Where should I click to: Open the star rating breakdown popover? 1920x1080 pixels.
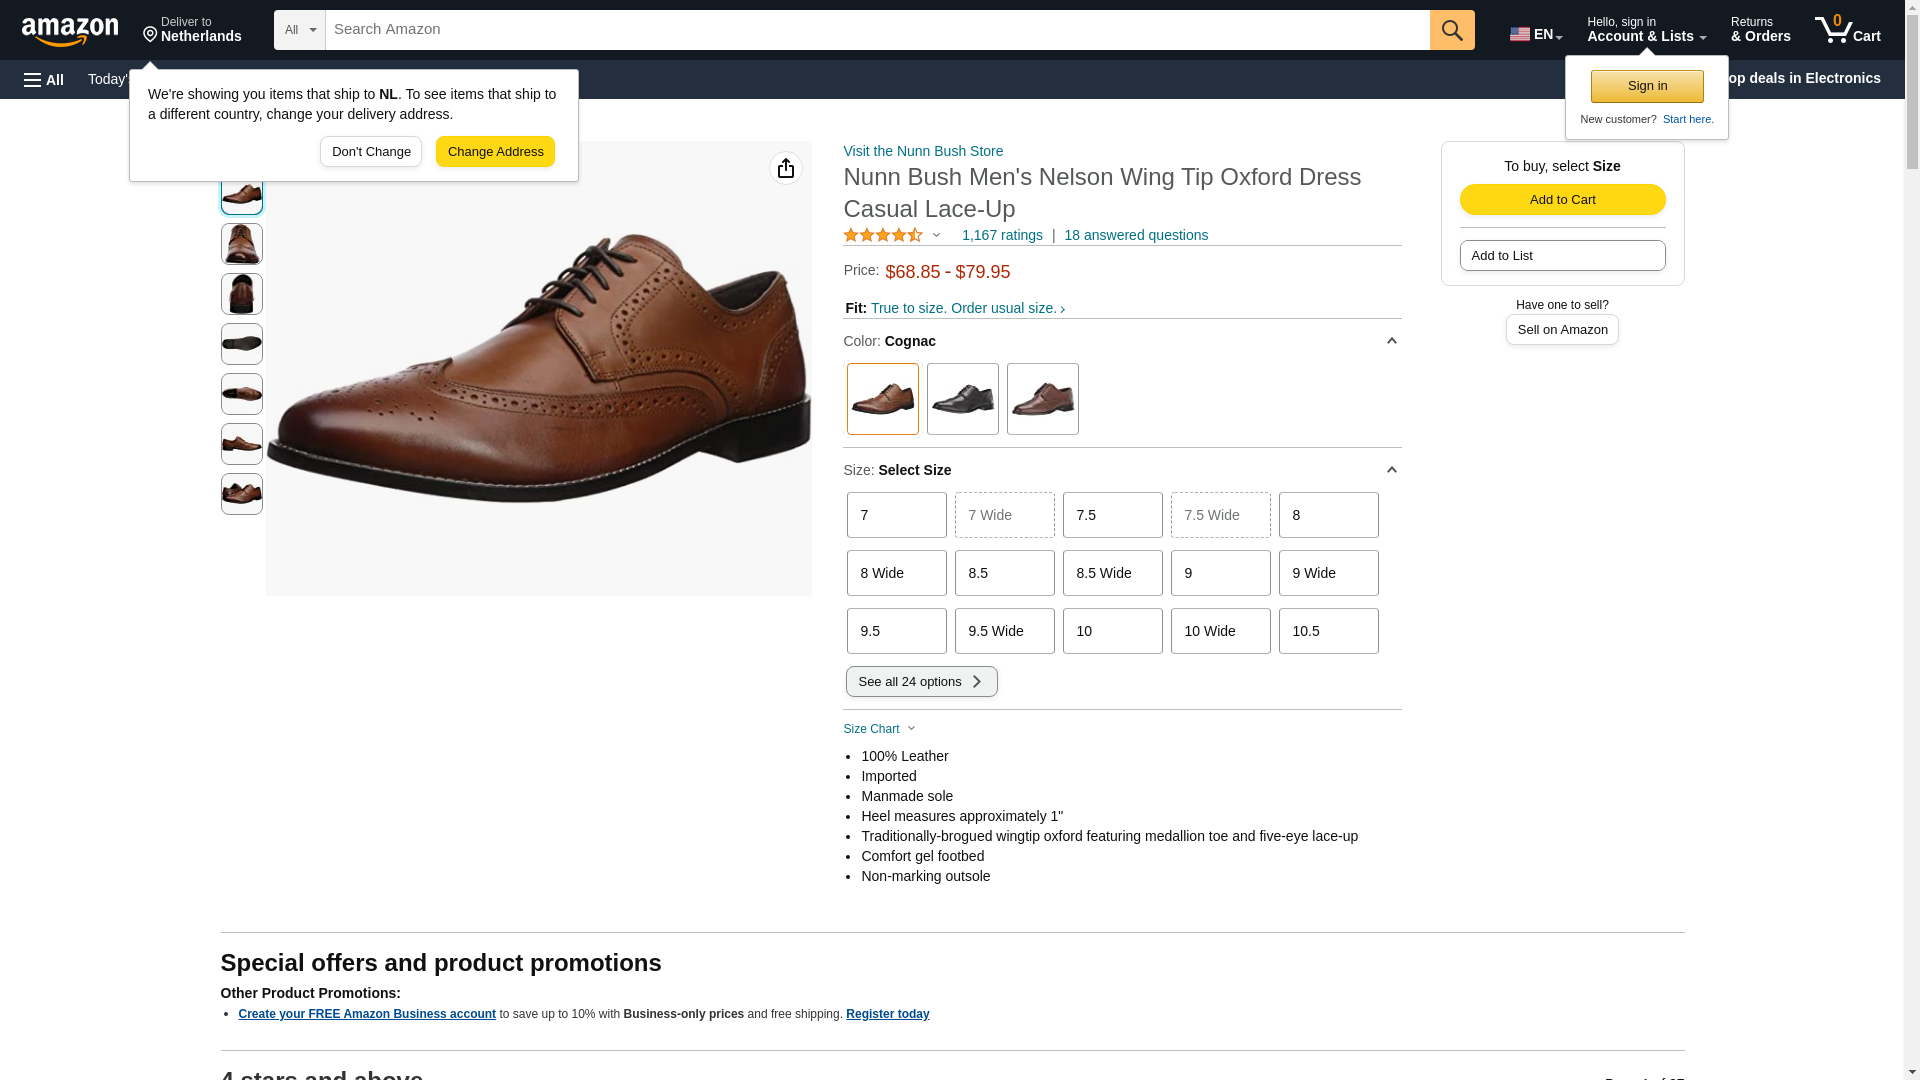click(893, 235)
